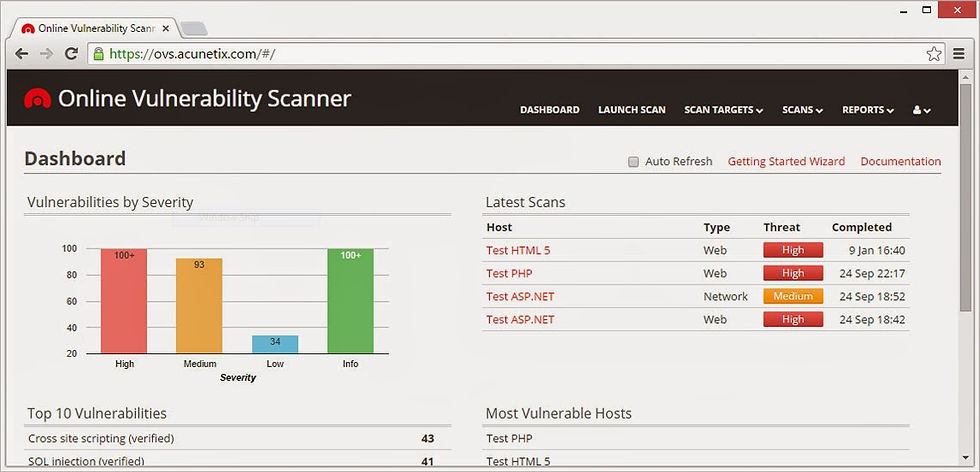Minimize the browser window

pos(904,10)
